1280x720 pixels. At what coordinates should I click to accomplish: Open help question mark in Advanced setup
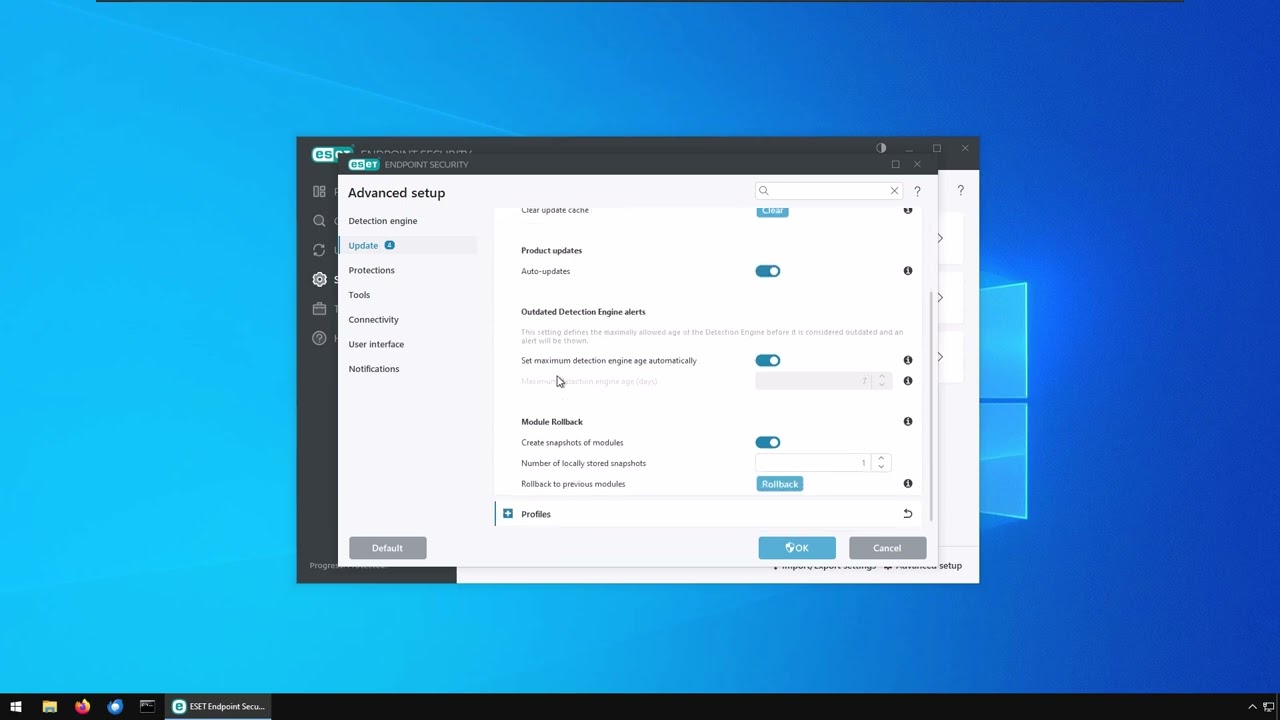[x=917, y=191]
